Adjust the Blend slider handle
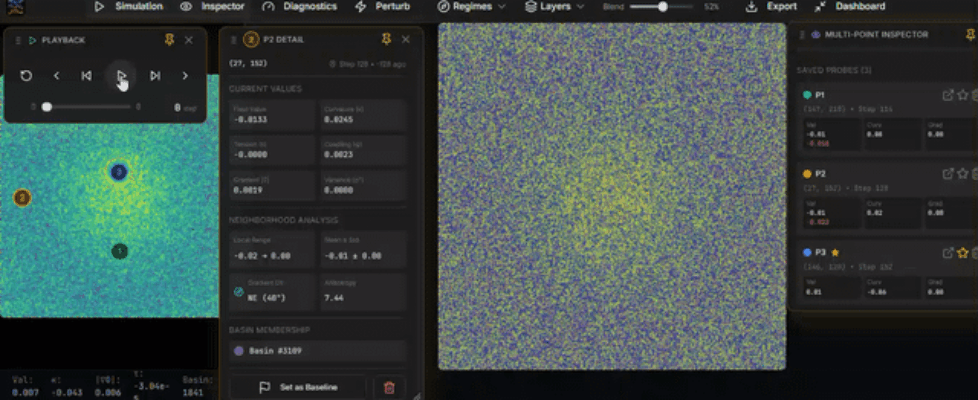 coord(662,7)
